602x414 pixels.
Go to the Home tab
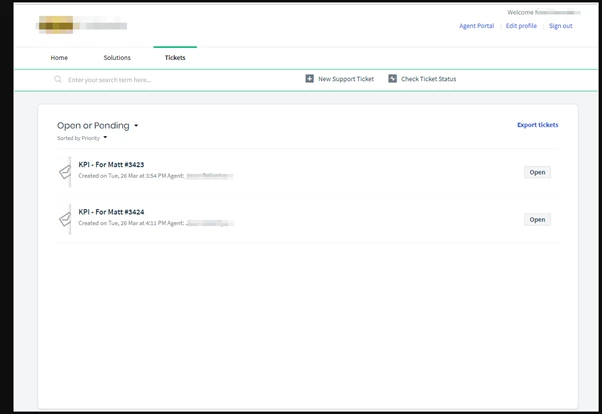pos(59,58)
